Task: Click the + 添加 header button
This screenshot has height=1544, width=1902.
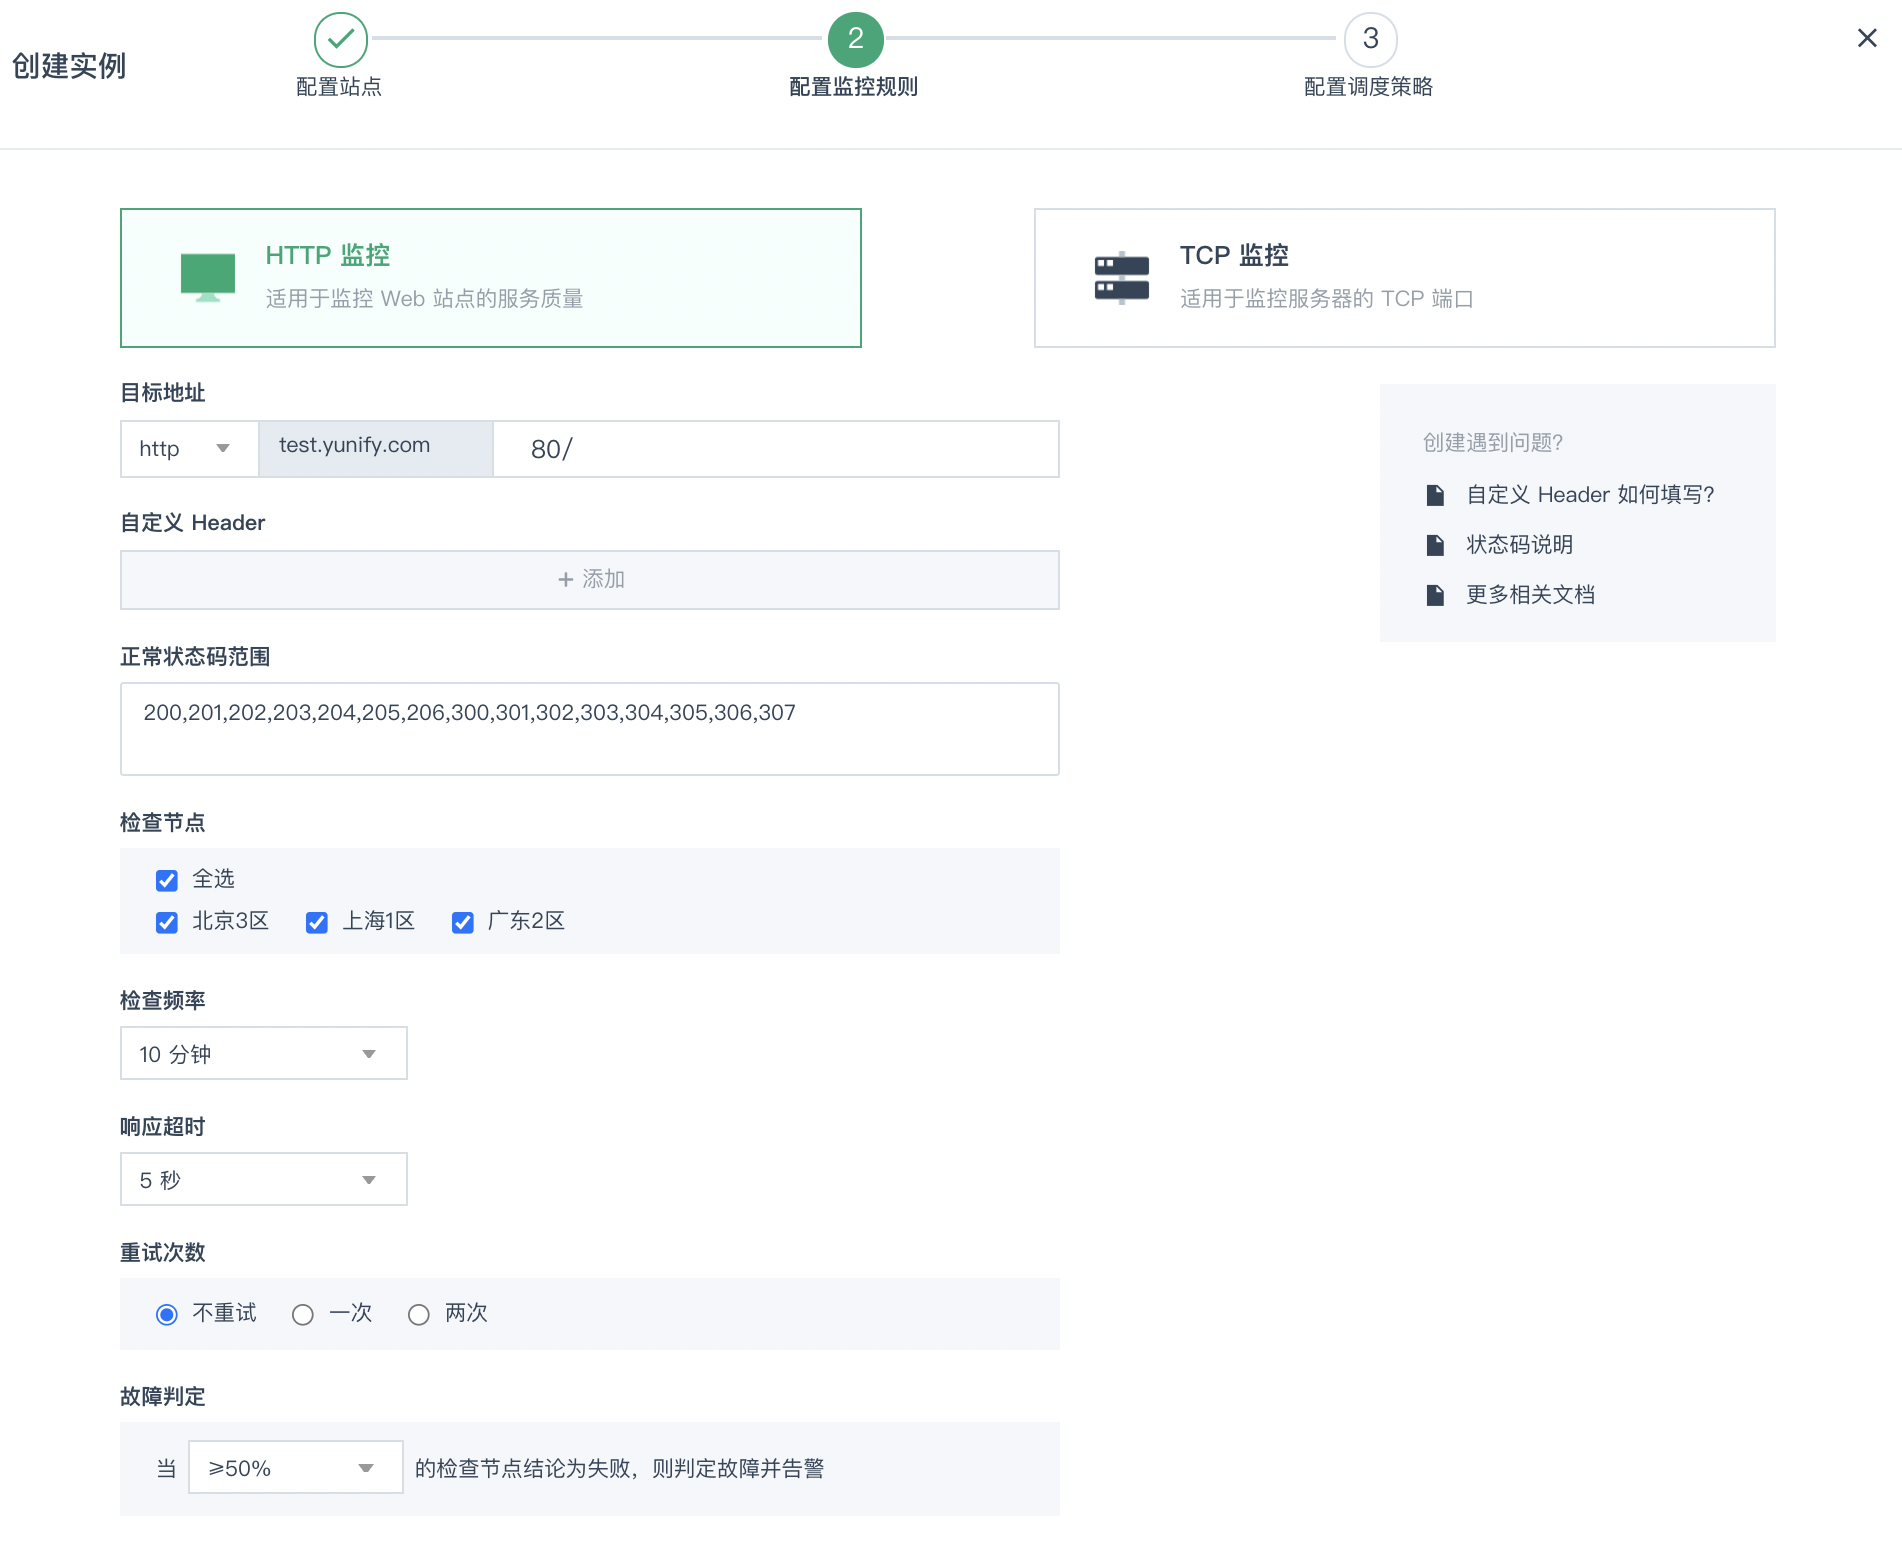Action: pyautogui.click(x=590, y=580)
